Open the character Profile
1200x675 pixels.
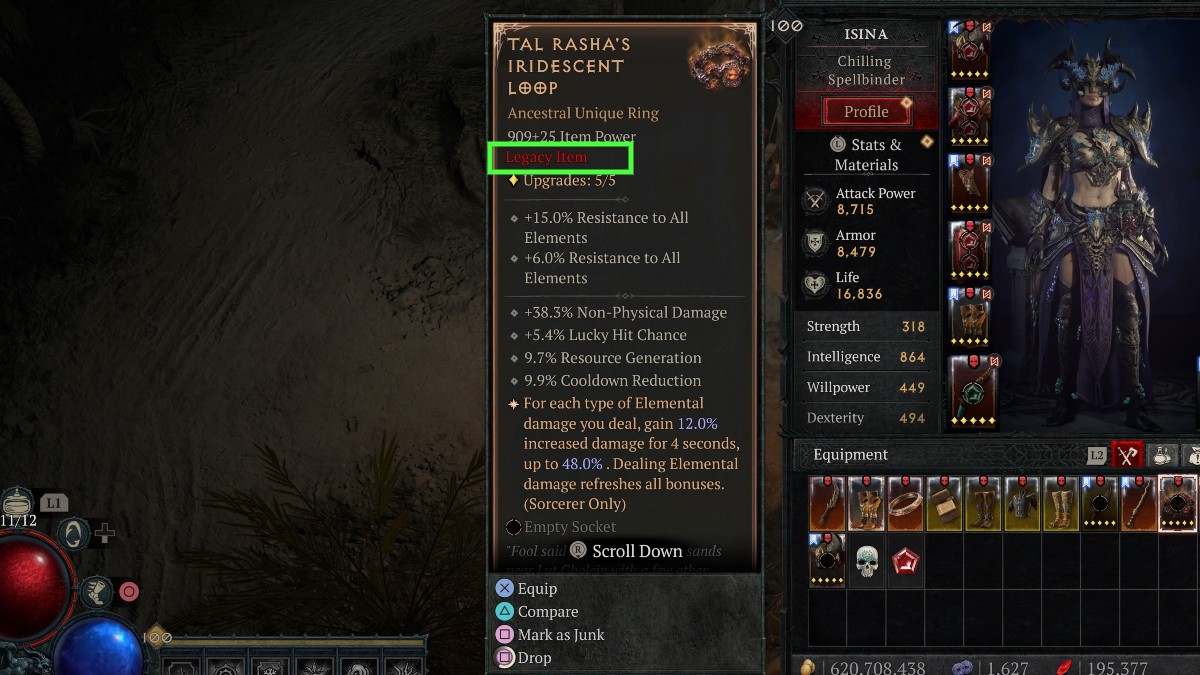[866, 111]
